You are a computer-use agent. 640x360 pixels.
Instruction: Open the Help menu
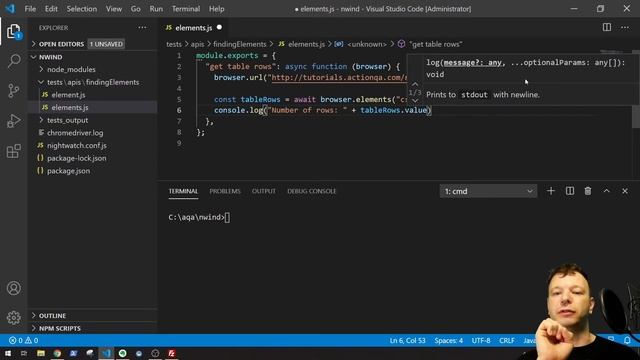pyautogui.click(x=217, y=9)
